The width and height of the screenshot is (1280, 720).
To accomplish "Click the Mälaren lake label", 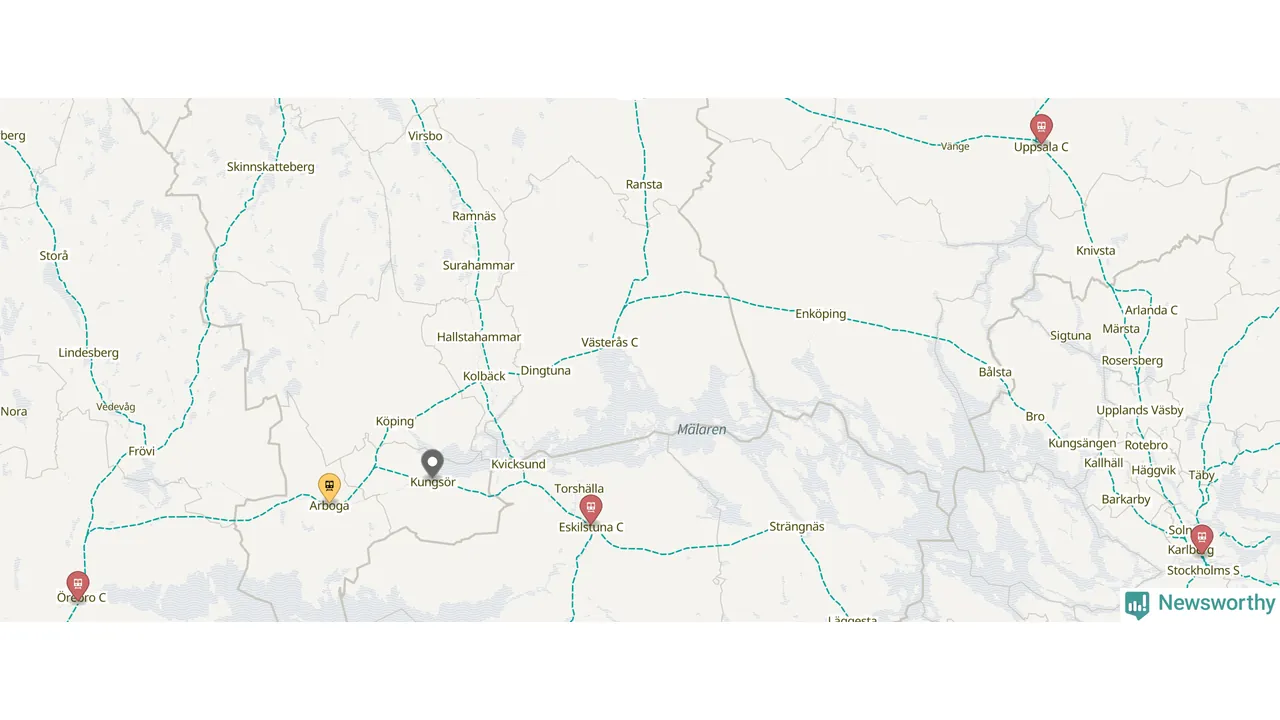I will [x=702, y=430].
